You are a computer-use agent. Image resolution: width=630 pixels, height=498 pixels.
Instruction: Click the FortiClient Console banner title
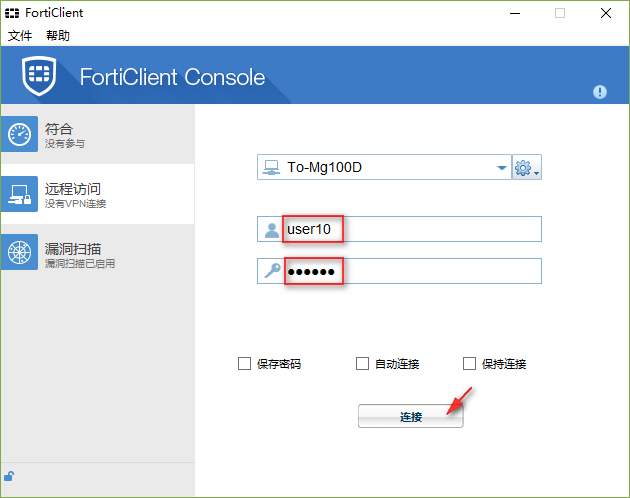point(172,77)
